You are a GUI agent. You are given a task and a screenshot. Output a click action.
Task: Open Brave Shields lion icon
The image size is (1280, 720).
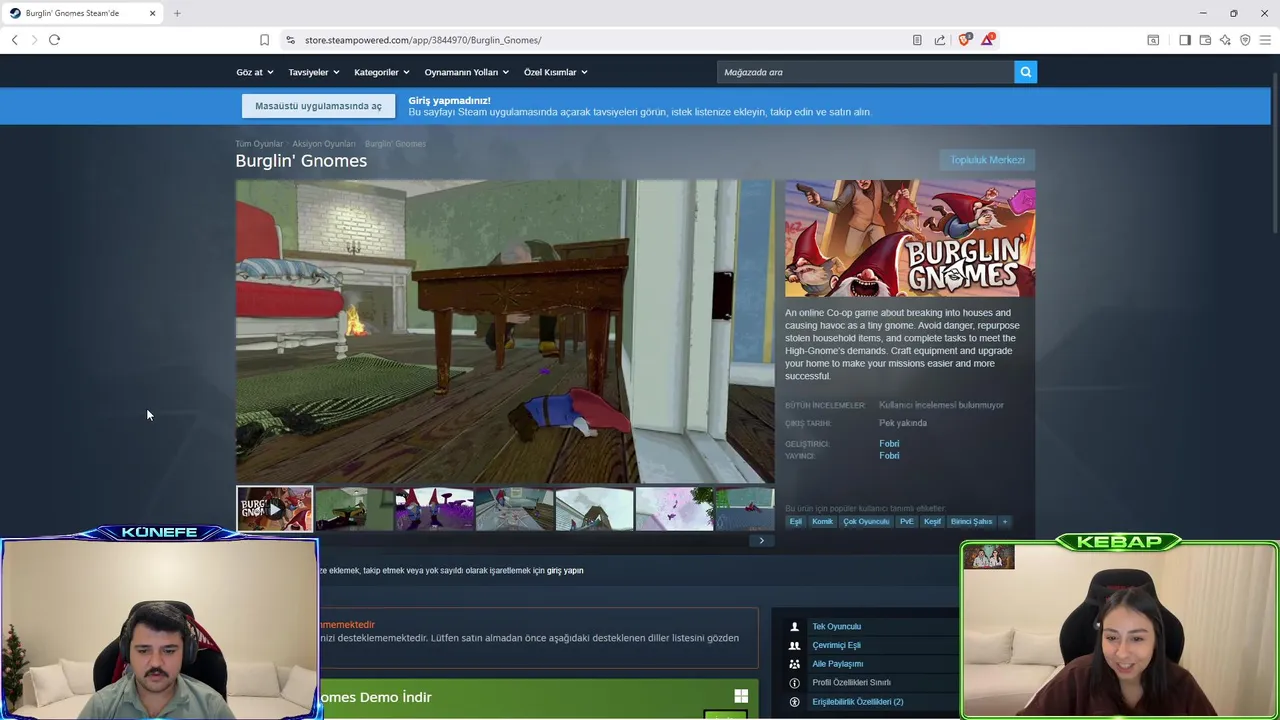(964, 39)
